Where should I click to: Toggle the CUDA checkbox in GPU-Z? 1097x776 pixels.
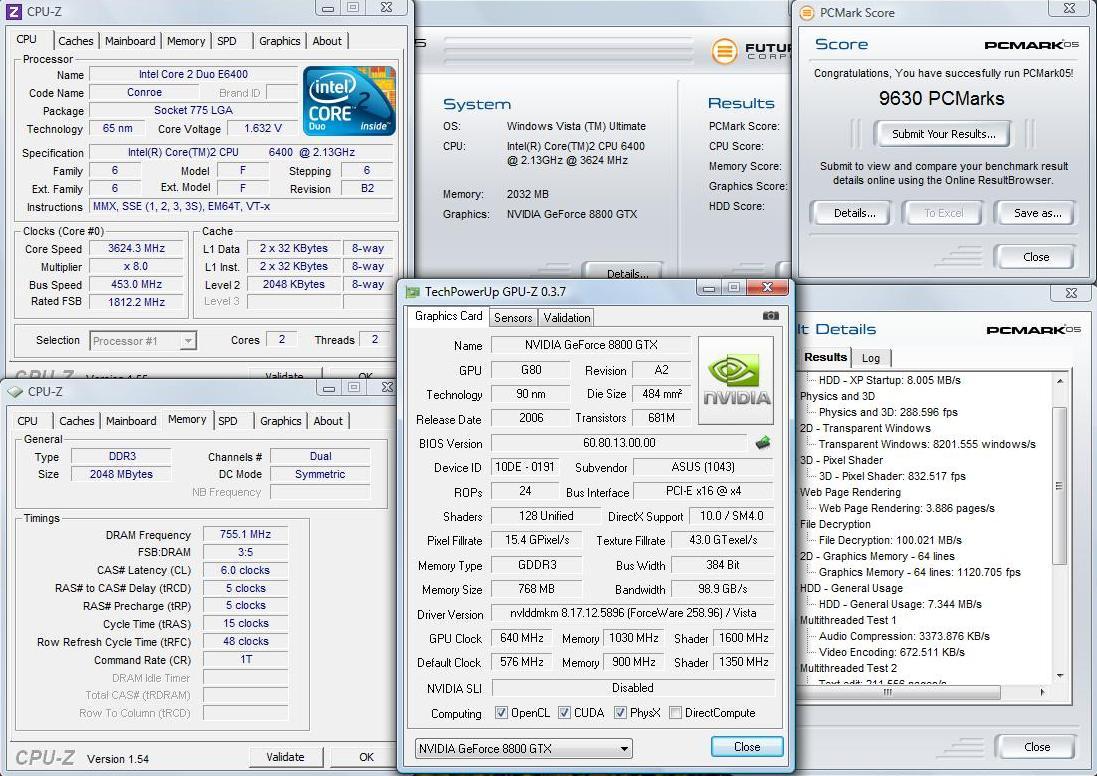tap(564, 712)
